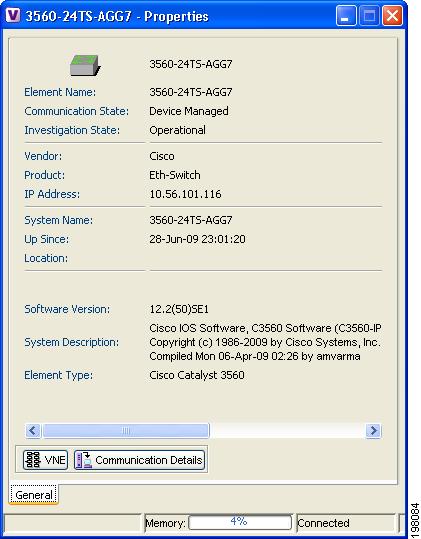
Task: Open Communication Details
Action: [x=140, y=460]
